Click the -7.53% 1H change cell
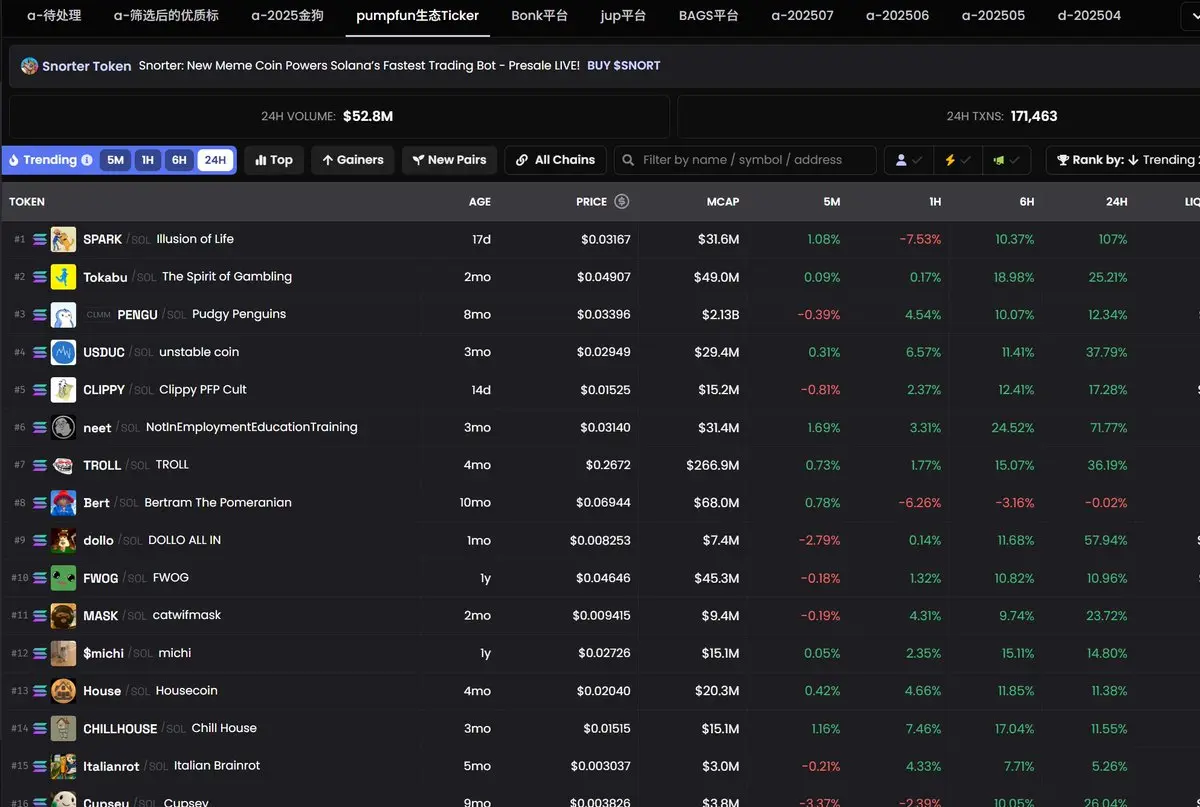 pos(920,240)
